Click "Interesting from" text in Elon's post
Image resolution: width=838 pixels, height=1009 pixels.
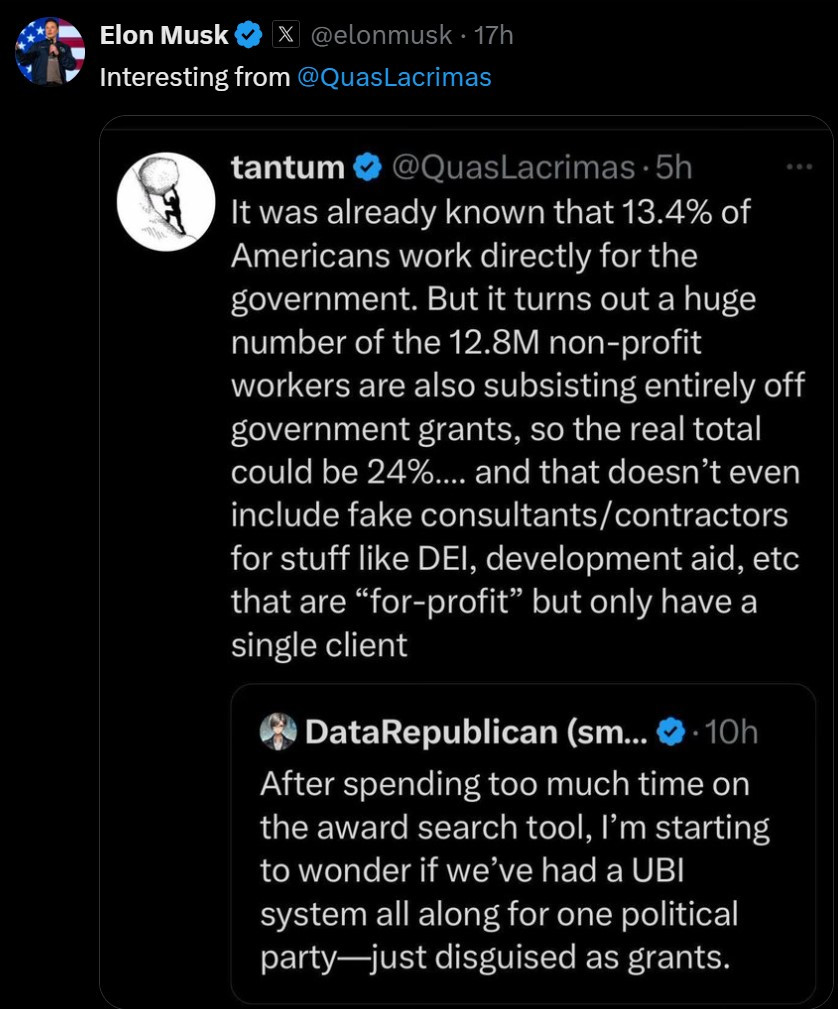(194, 77)
